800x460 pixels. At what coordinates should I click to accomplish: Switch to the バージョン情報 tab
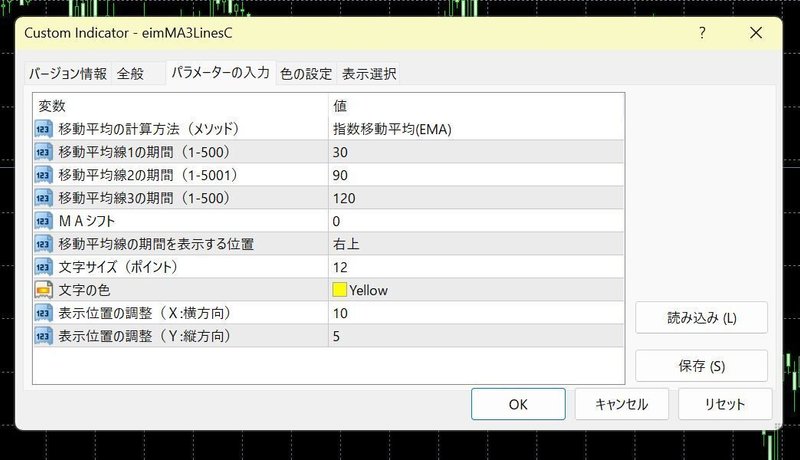pos(68,74)
